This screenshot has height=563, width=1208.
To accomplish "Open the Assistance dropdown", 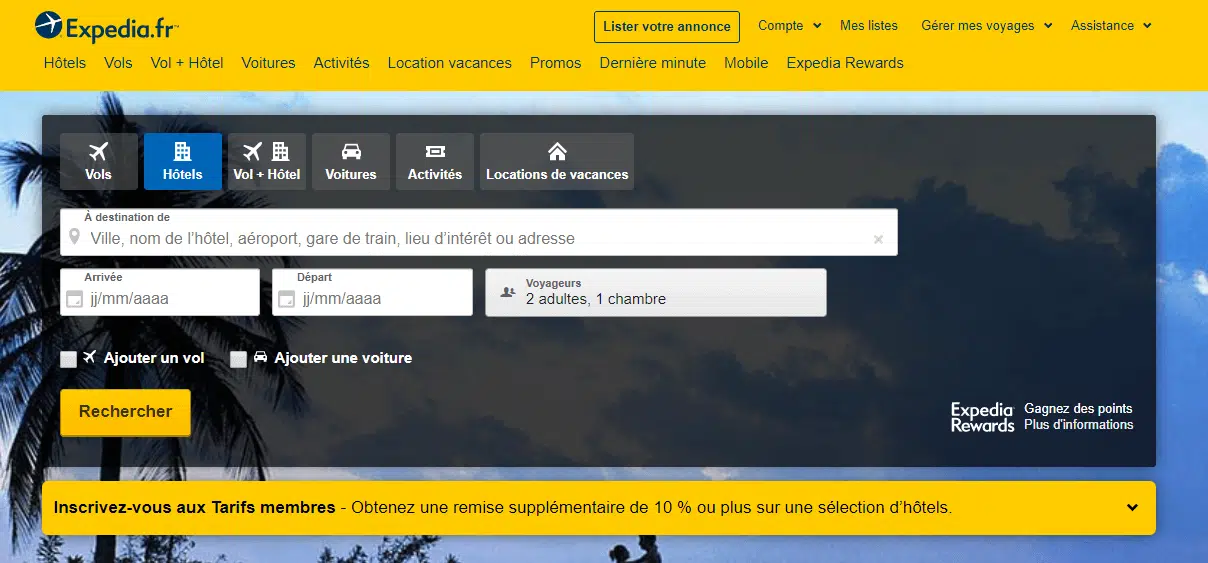I will (x=1112, y=25).
